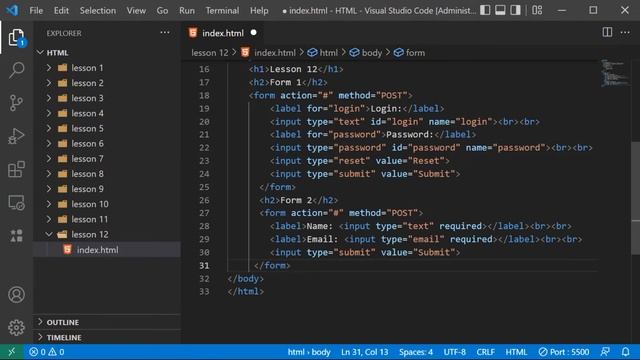Open the errors and warnings count
This screenshot has height=360, width=640.
click(47, 352)
